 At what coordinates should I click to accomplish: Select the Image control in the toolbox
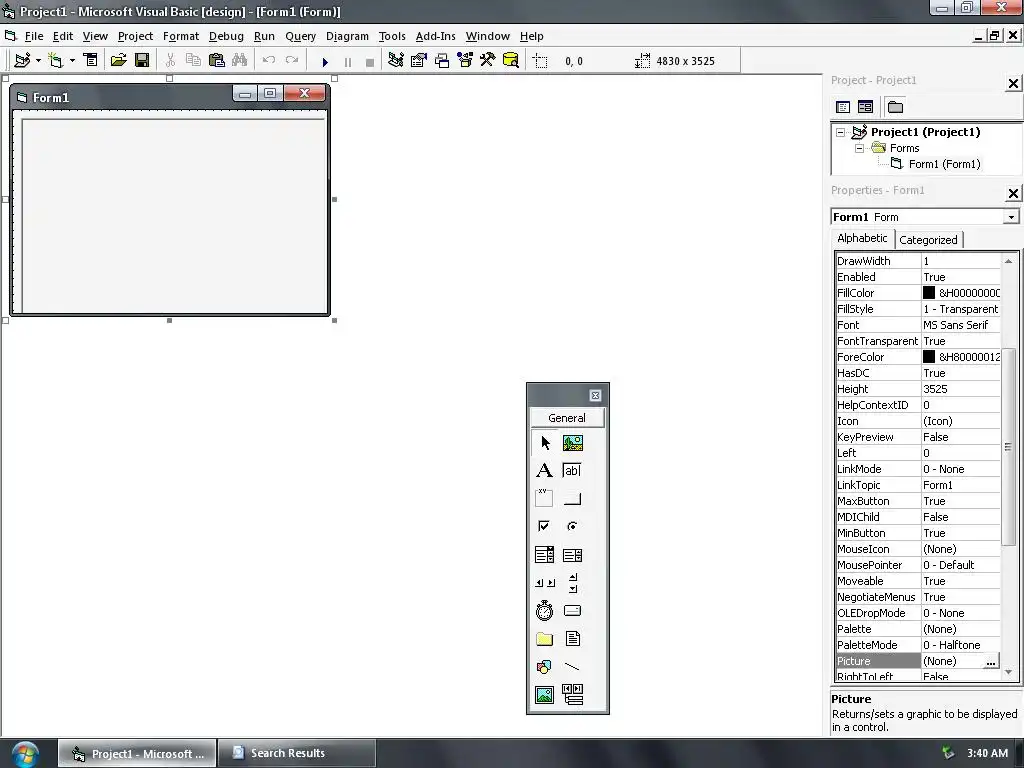click(x=545, y=695)
